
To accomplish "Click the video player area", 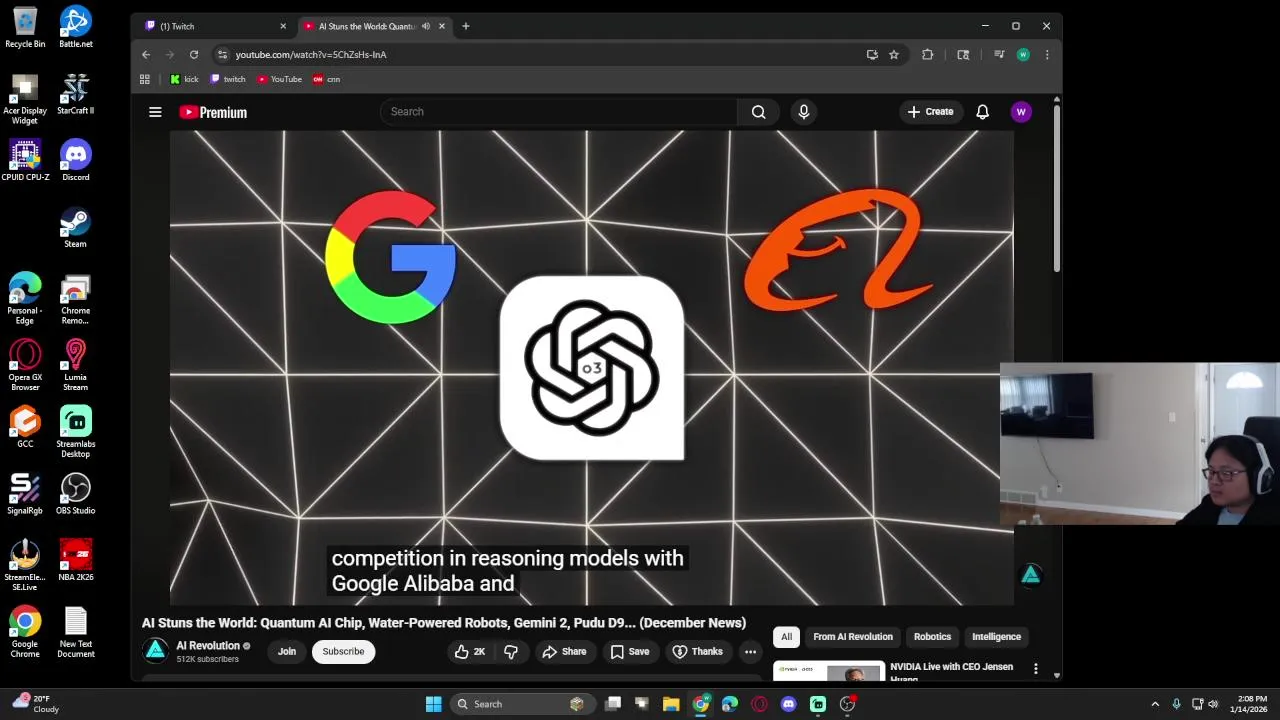I will pos(591,367).
